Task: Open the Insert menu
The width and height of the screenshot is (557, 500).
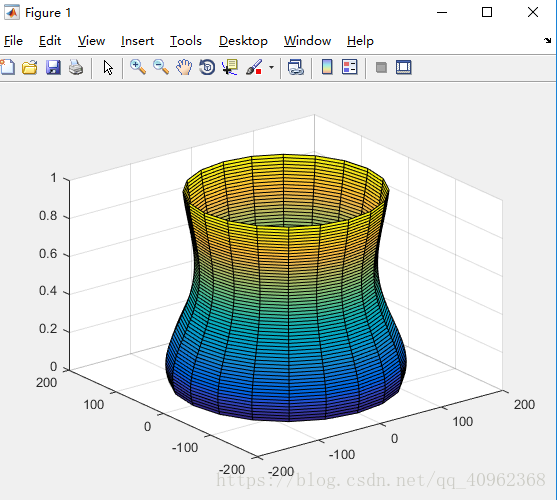Action: pyautogui.click(x=137, y=41)
